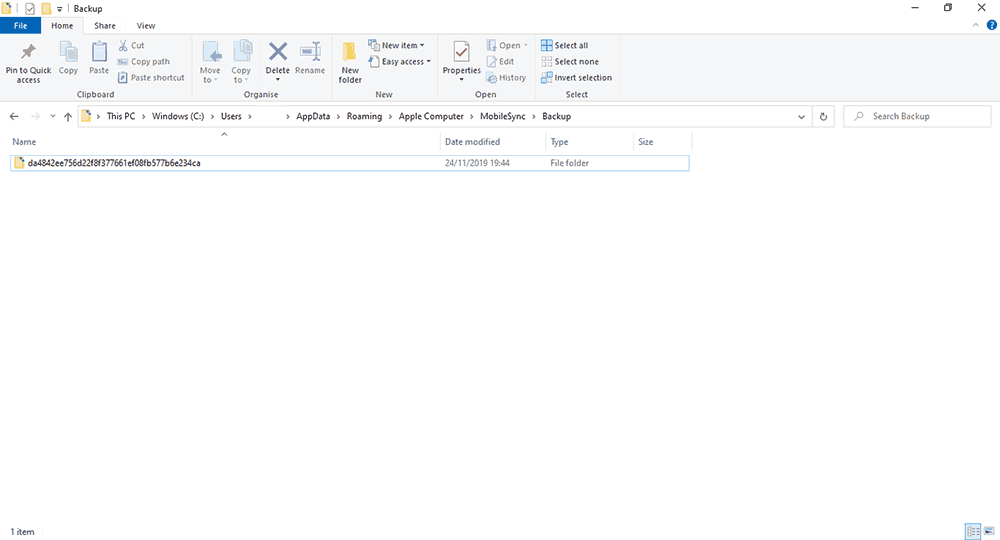Open file History
This screenshot has height=540, width=1000.
pos(506,77)
